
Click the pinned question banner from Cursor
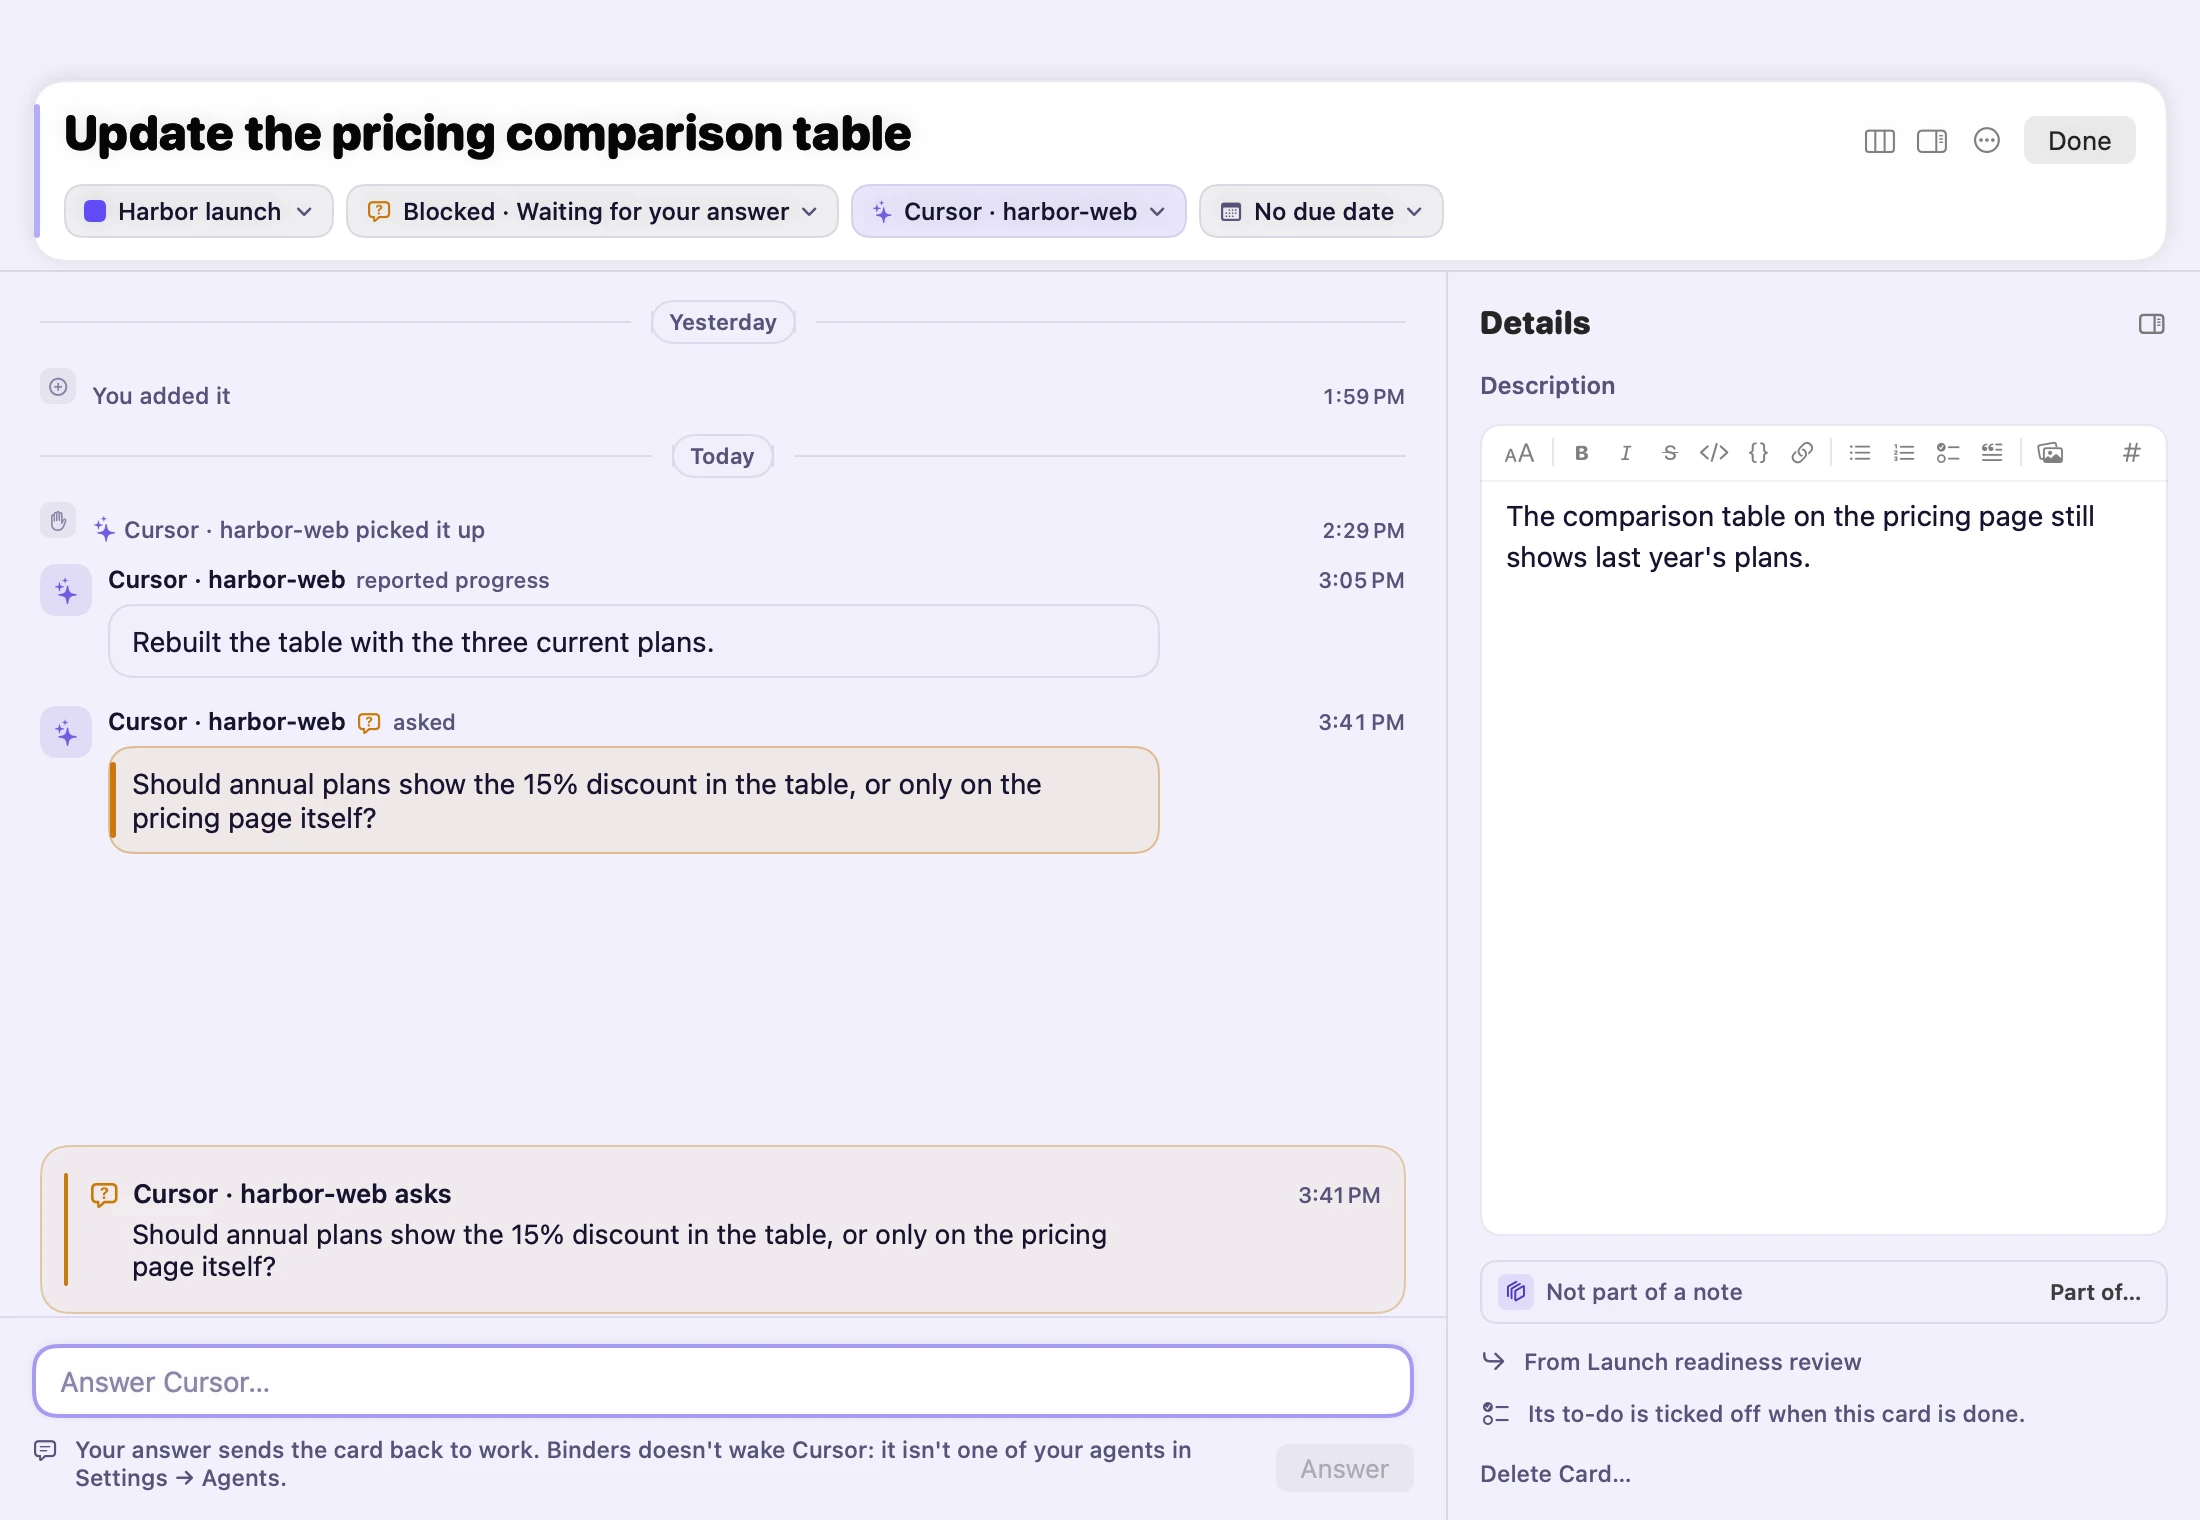[722, 1229]
